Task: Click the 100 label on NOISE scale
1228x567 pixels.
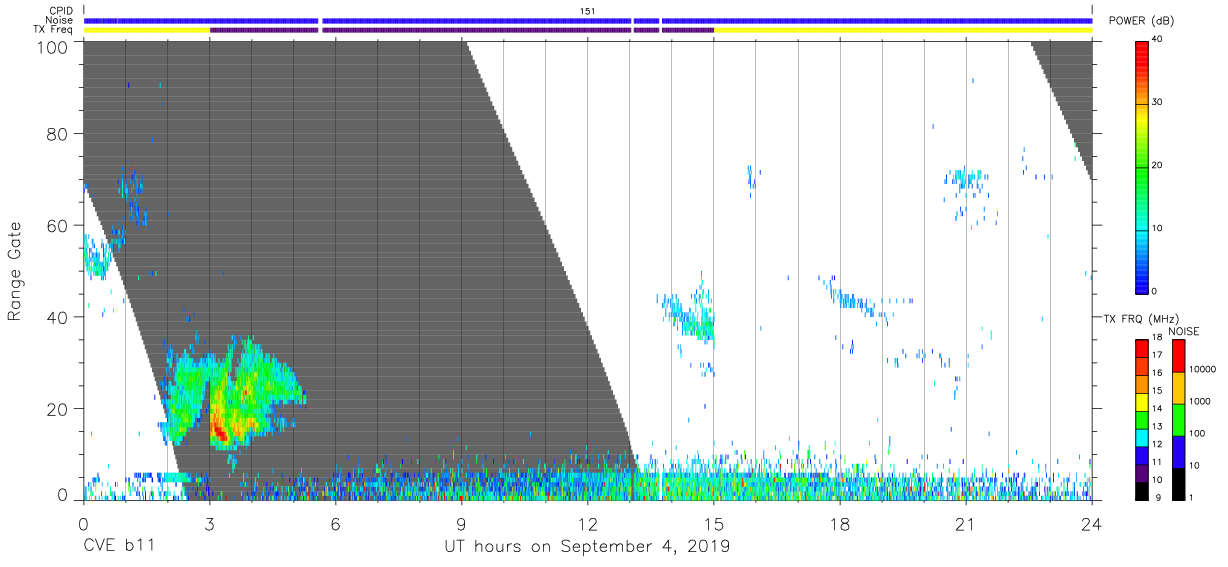Action: point(1198,433)
